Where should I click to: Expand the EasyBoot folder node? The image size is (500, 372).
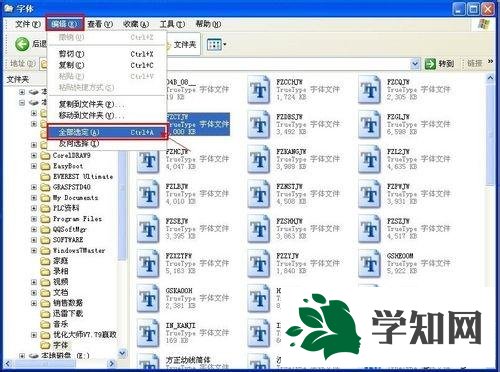(34, 166)
